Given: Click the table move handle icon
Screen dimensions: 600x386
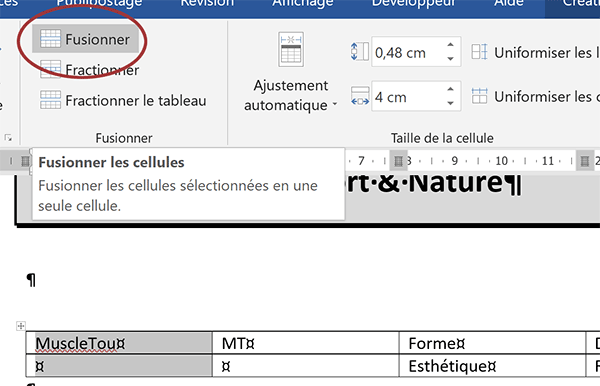Looking at the screenshot, I should (21, 326).
